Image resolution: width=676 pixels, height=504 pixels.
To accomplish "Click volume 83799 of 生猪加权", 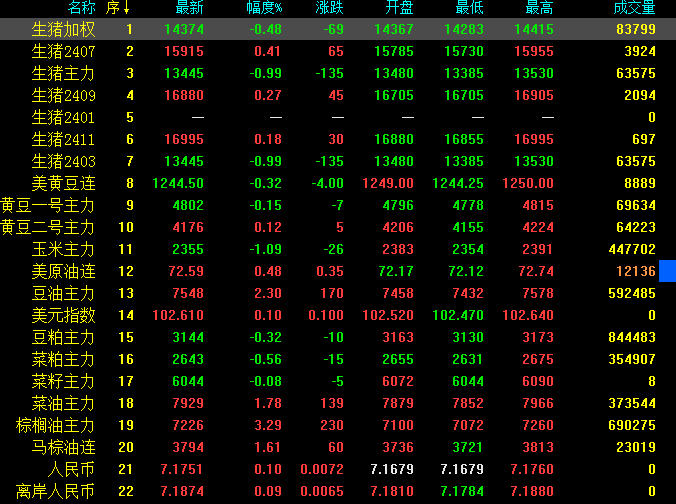I will click(x=636, y=29).
